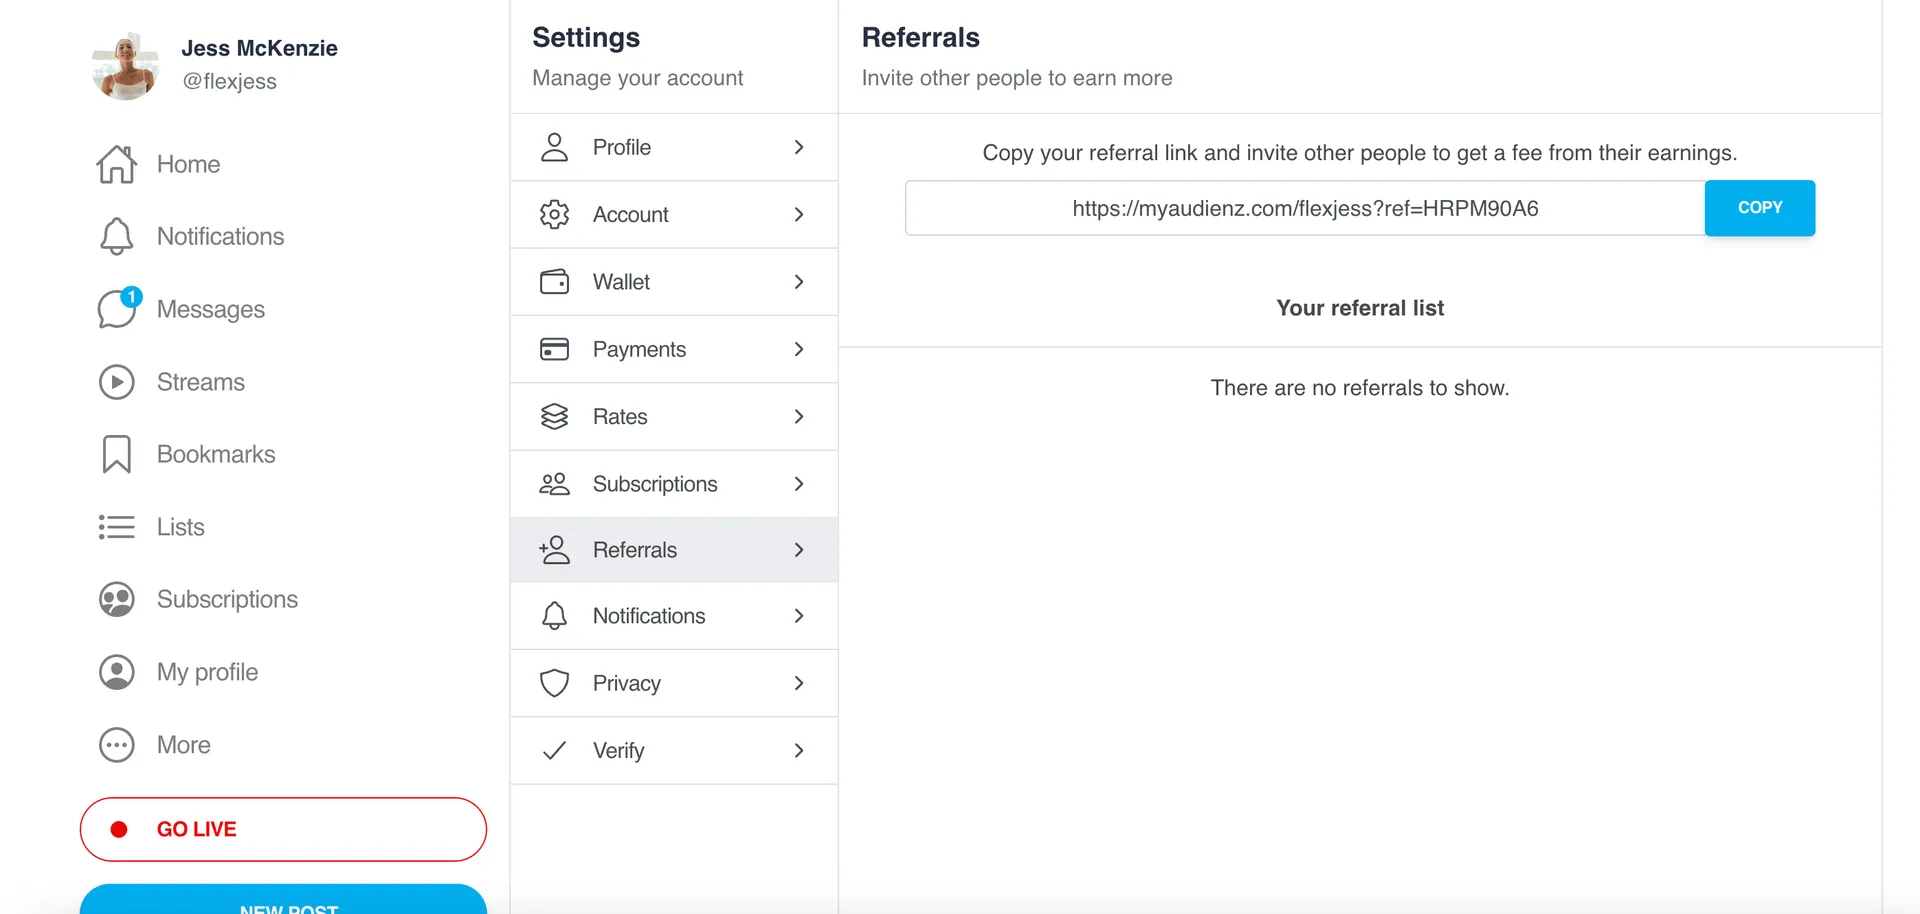
Task: Open the More options icon
Action: point(117,745)
